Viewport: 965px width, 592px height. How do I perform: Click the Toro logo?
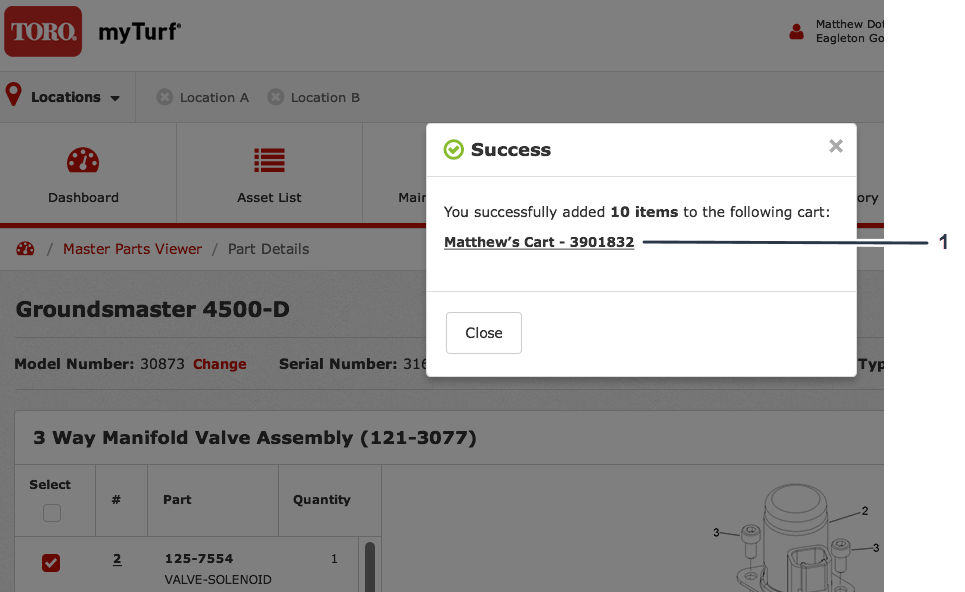click(42, 32)
